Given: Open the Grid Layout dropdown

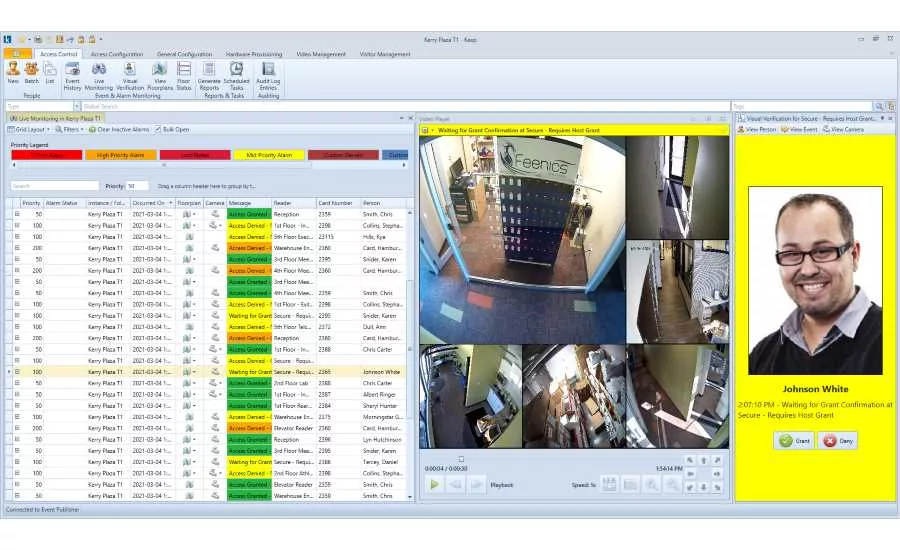Looking at the screenshot, I should click(29, 130).
